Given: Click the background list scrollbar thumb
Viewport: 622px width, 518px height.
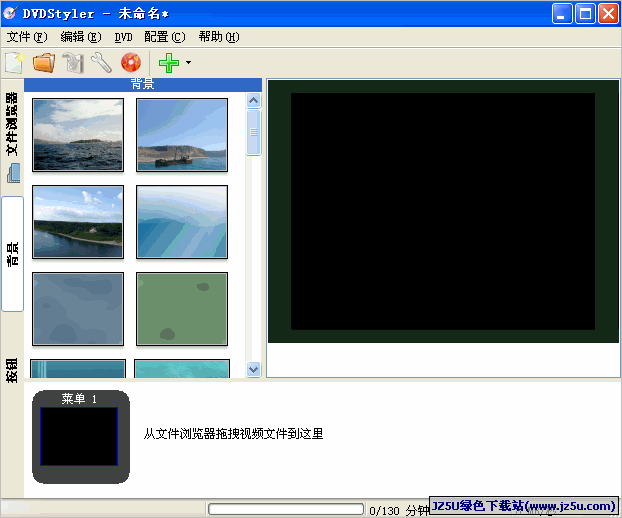Looking at the screenshot, I should click(x=253, y=132).
